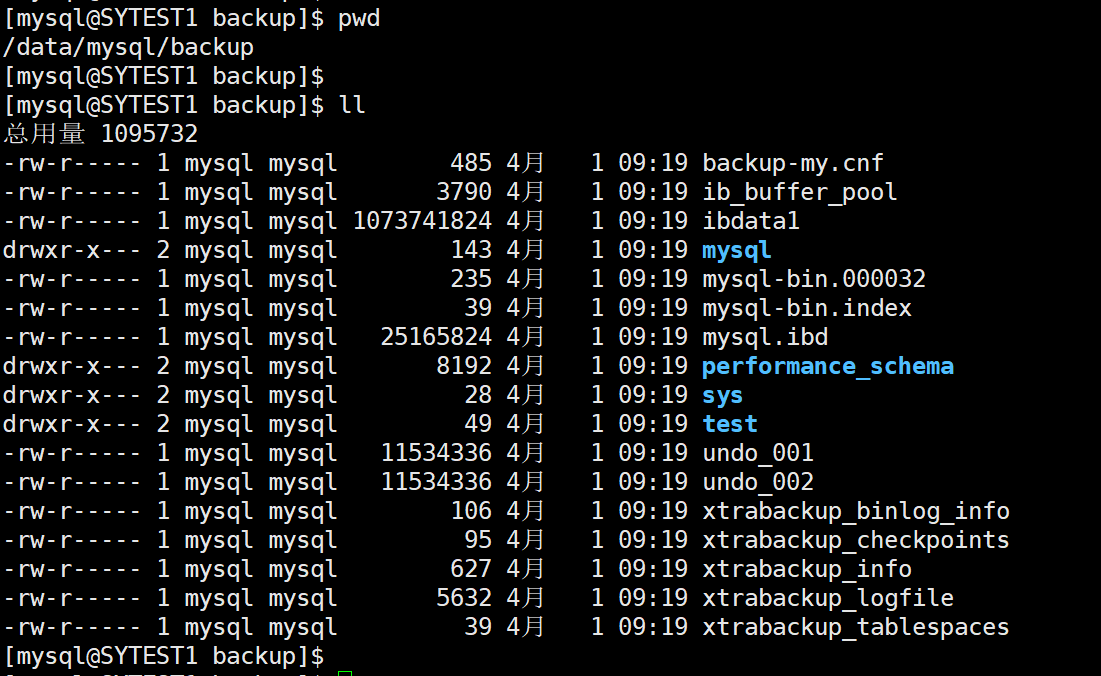Select the test directory name
The image size is (1101, 676).
pyautogui.click(x=730, y=424)
